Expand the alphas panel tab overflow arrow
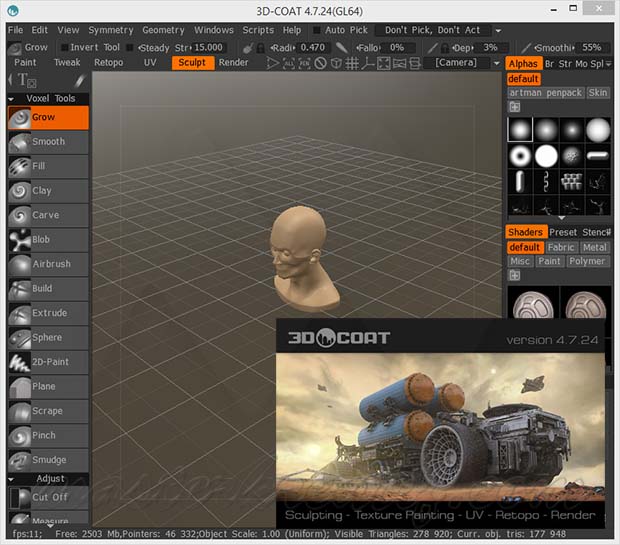This screenshot has width=620, height=545. pos(609,64)
